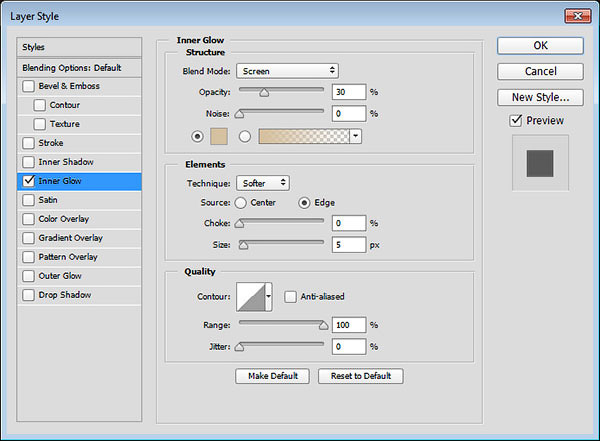Click the Range value field
The image size is (600, 441).
349,325
